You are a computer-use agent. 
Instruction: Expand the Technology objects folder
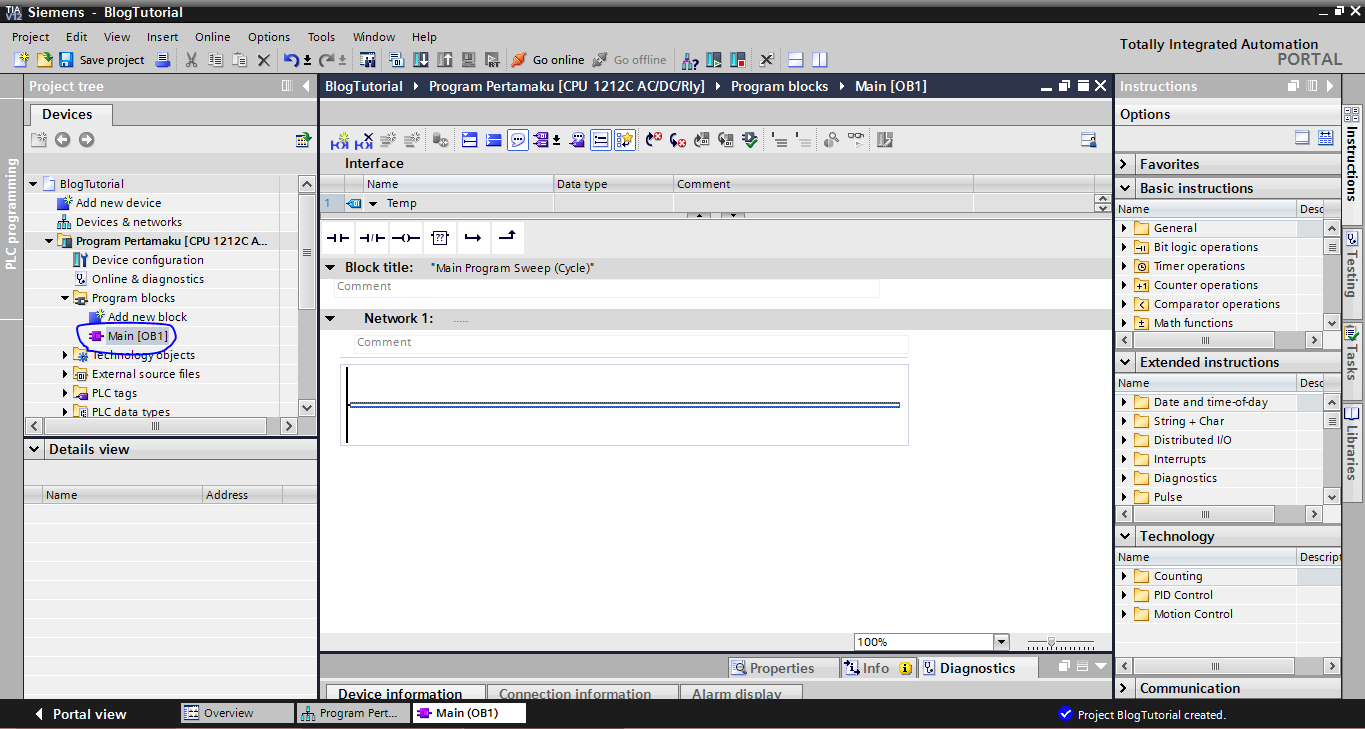(x=66, y=355)
